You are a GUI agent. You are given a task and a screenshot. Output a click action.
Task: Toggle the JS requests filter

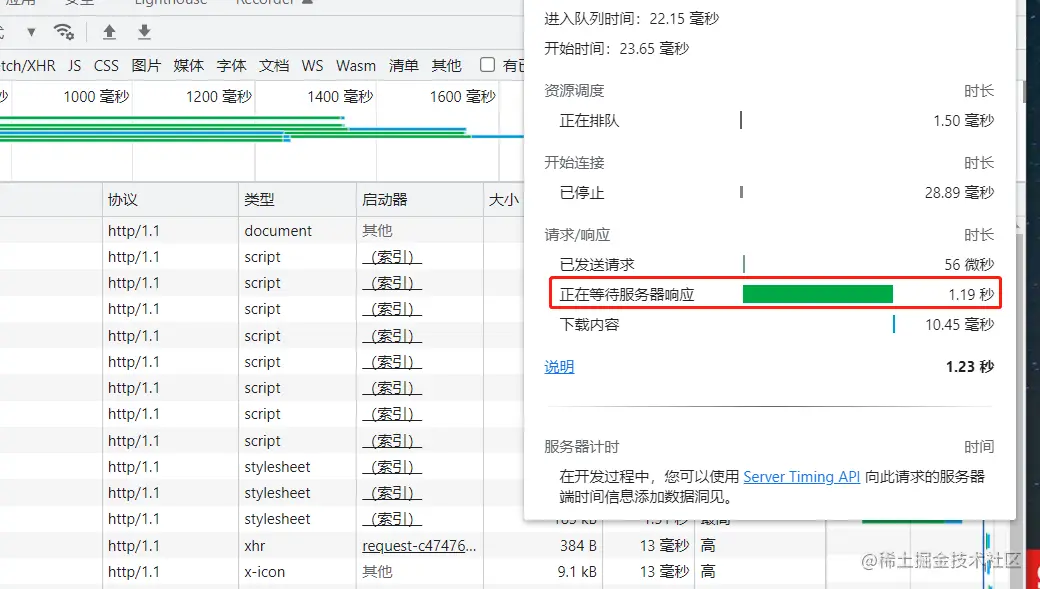(x=73, y=65)
